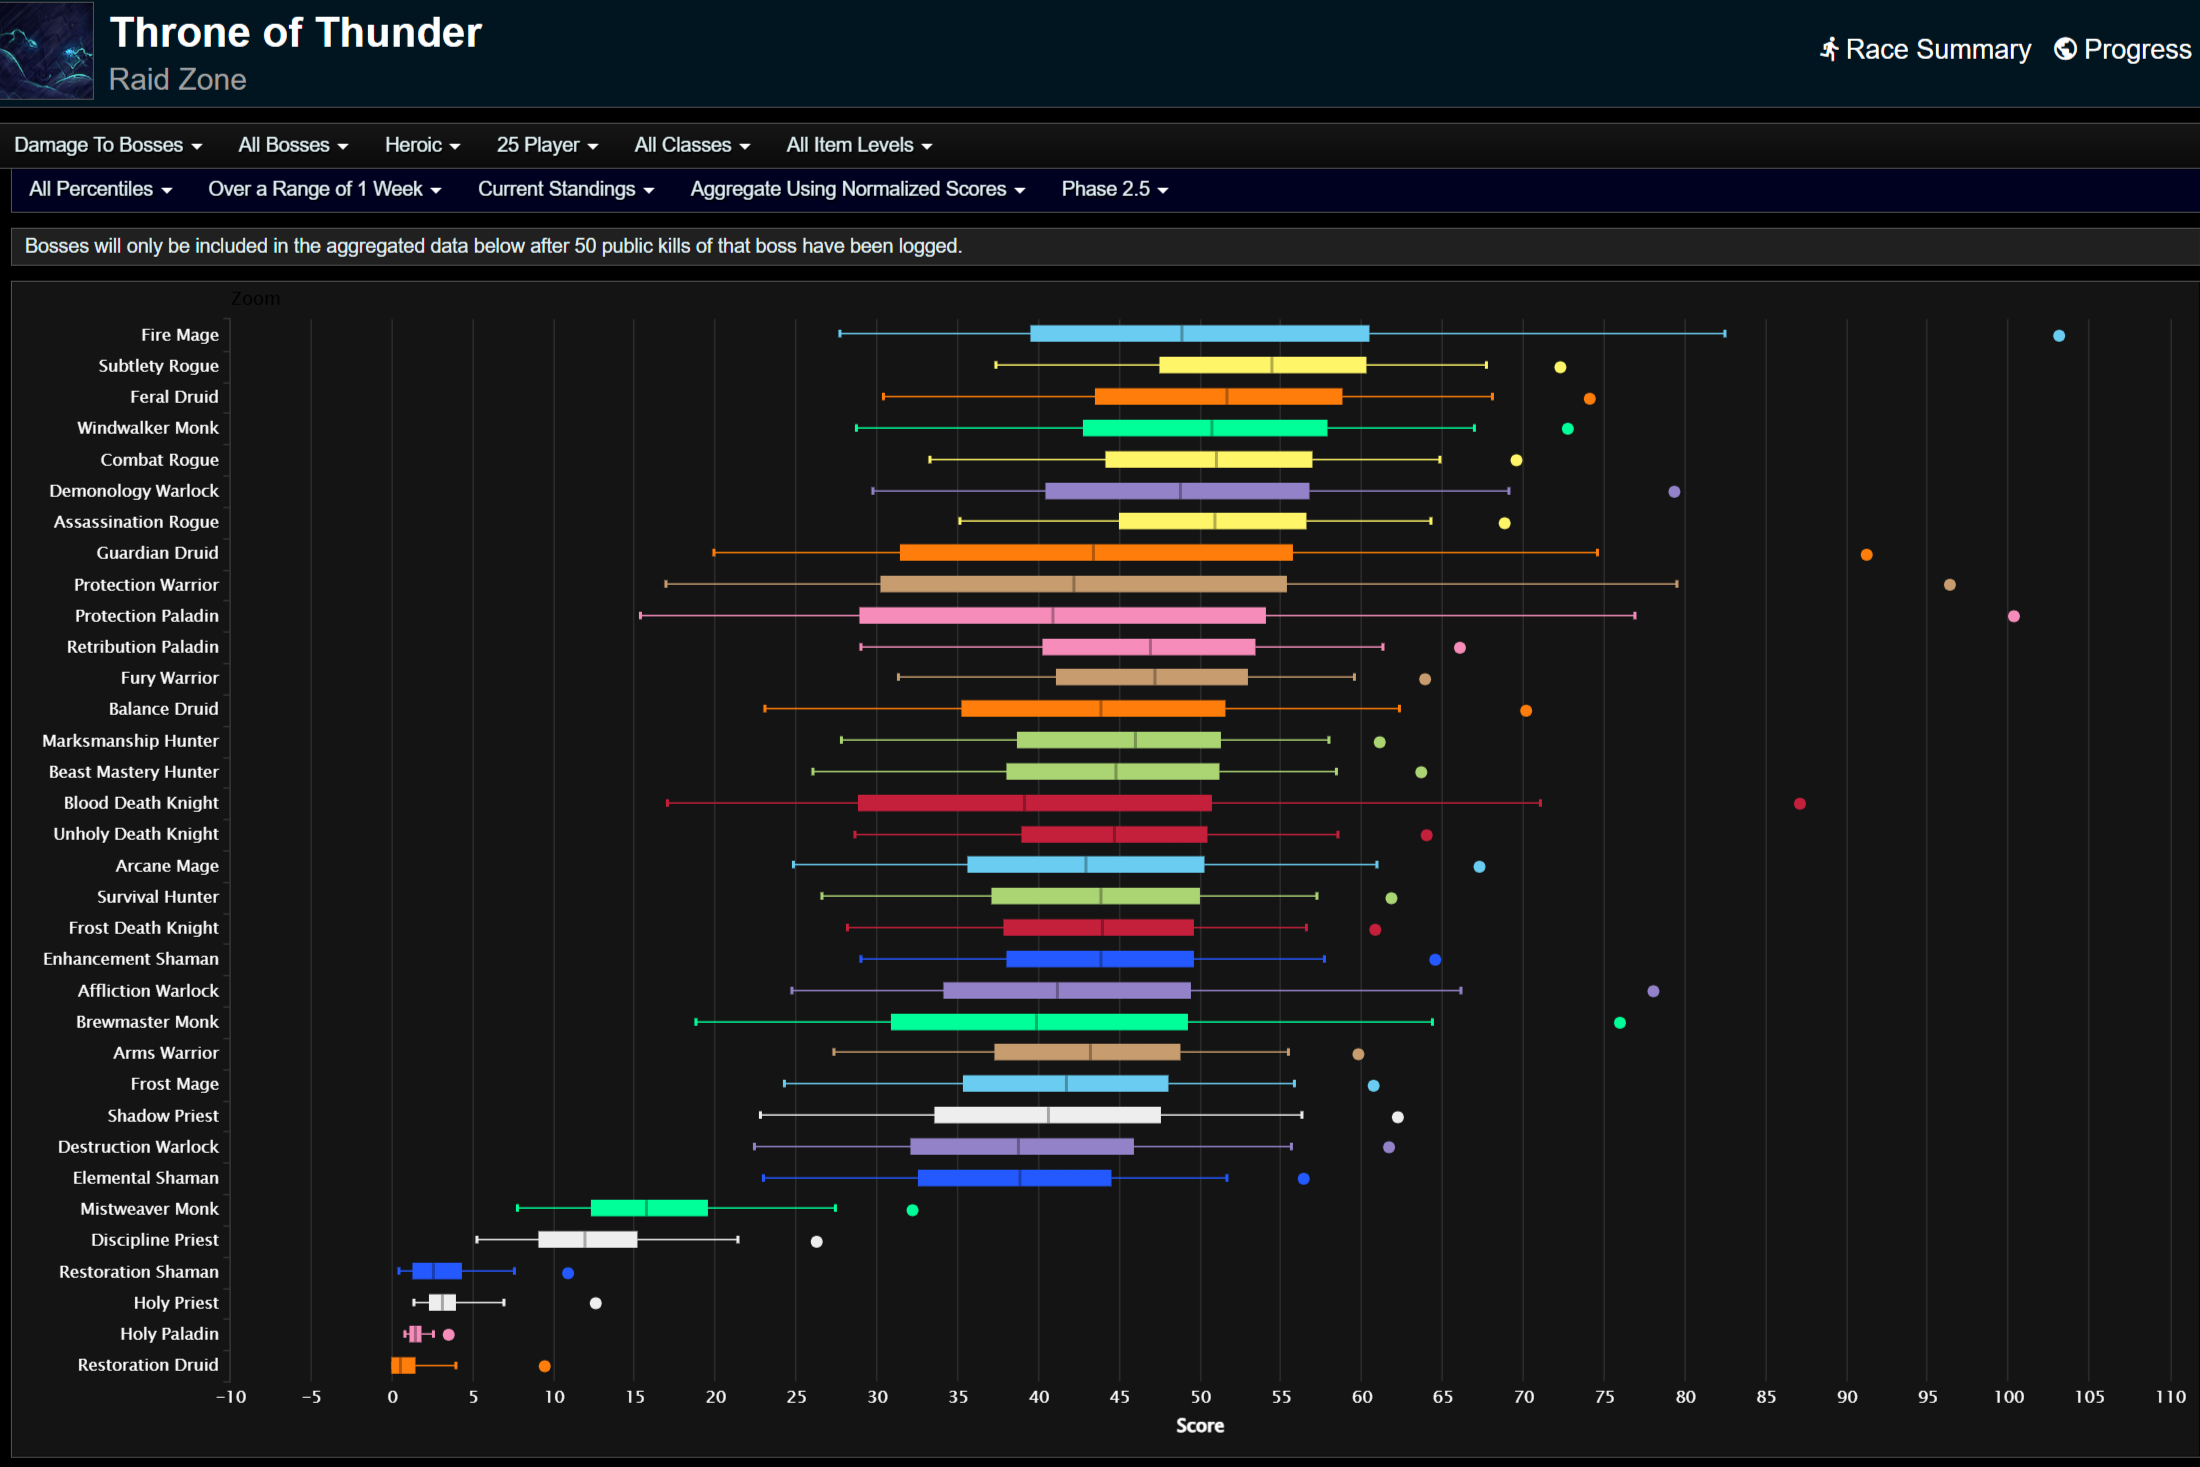The image size is (2200, 1467).
Task: Click the Throne of Thunder zone thumbnail
Action: coord(46,50)
